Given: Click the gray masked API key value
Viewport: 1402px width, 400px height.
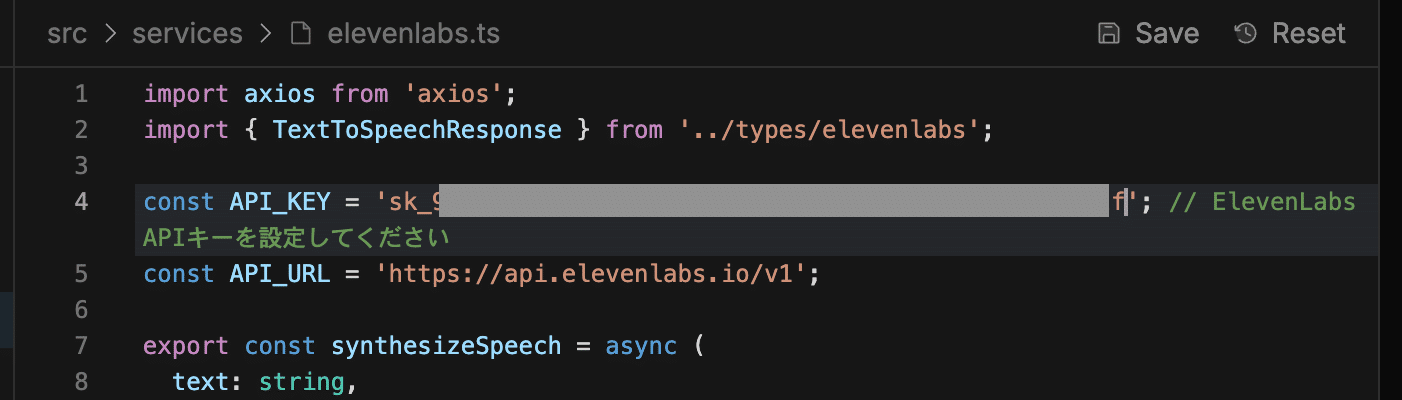Looking at the screenshot, I should pos(773,202).
